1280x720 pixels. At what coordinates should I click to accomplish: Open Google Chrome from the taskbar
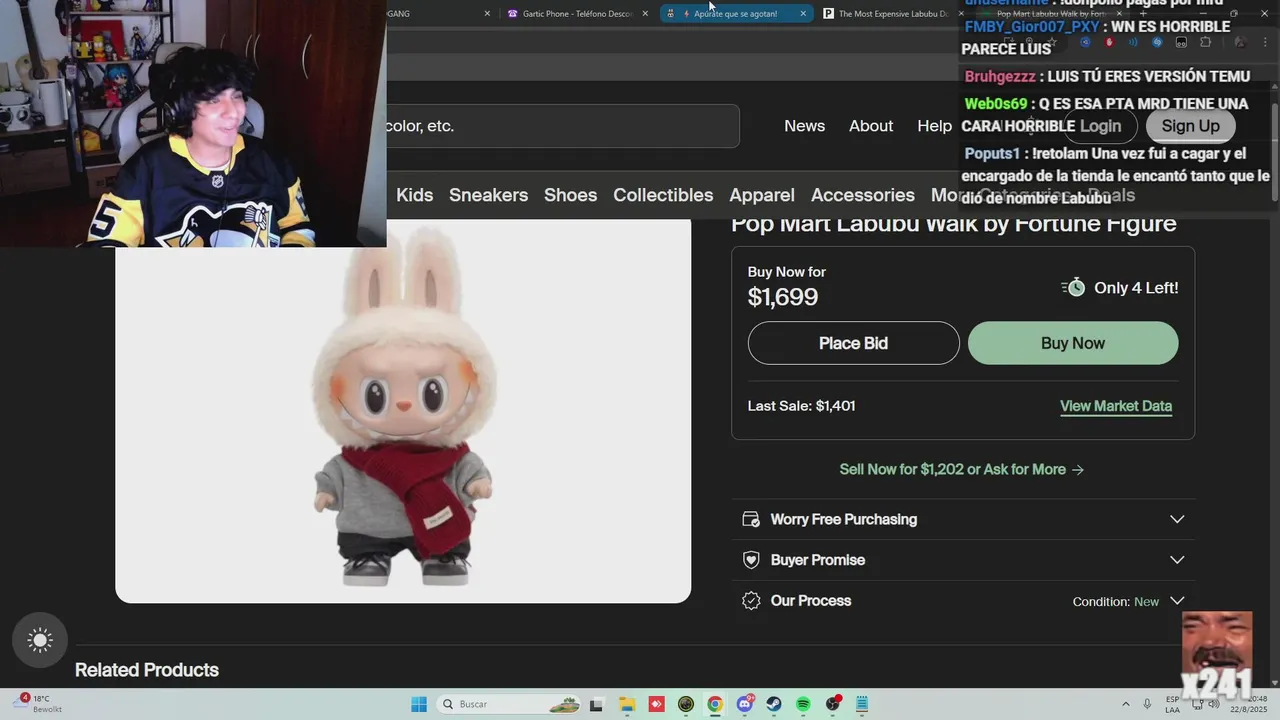click(x=715, y=704)
